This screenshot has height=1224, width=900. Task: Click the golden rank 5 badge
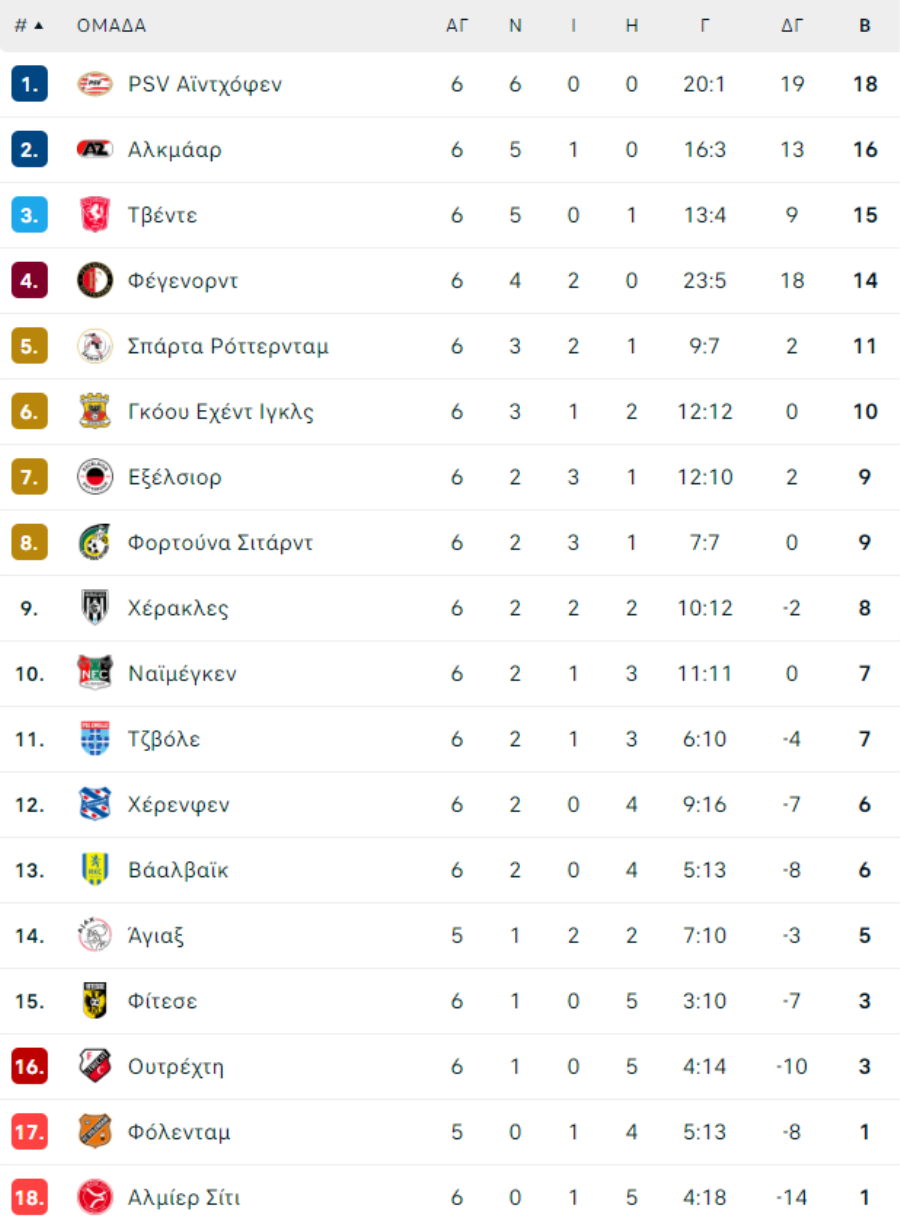pyautogui.click(x=29, y=346)
